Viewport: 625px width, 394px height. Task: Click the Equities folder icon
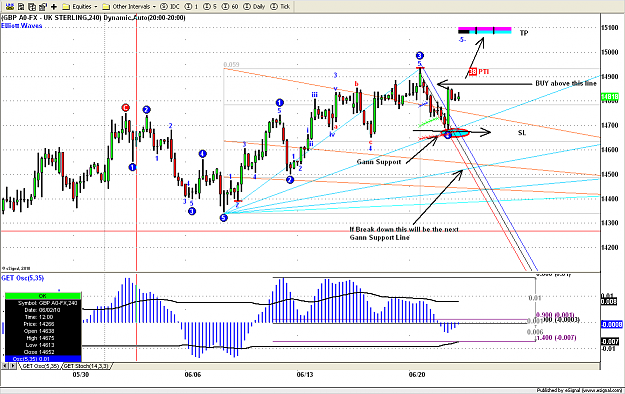coord(66,7)
